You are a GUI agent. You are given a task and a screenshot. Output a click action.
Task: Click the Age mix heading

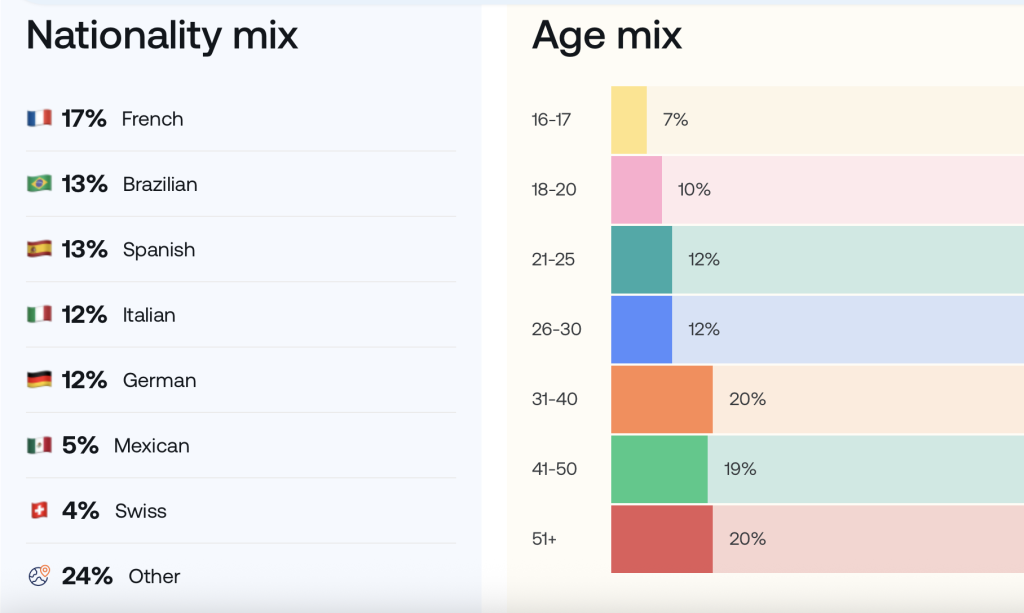607,35
